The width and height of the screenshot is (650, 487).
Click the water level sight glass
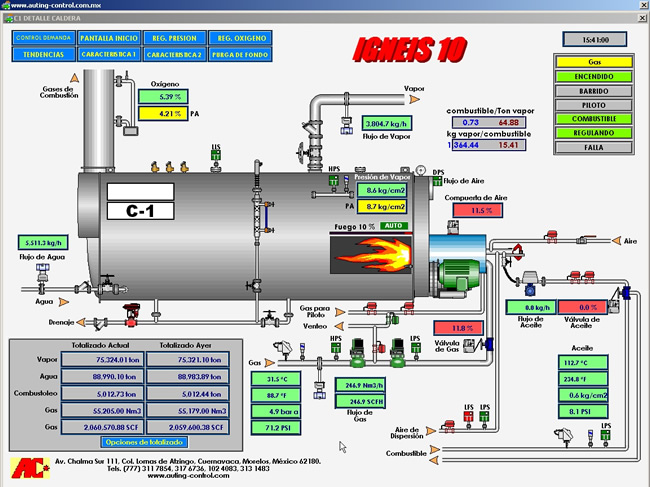coord(266,217)
